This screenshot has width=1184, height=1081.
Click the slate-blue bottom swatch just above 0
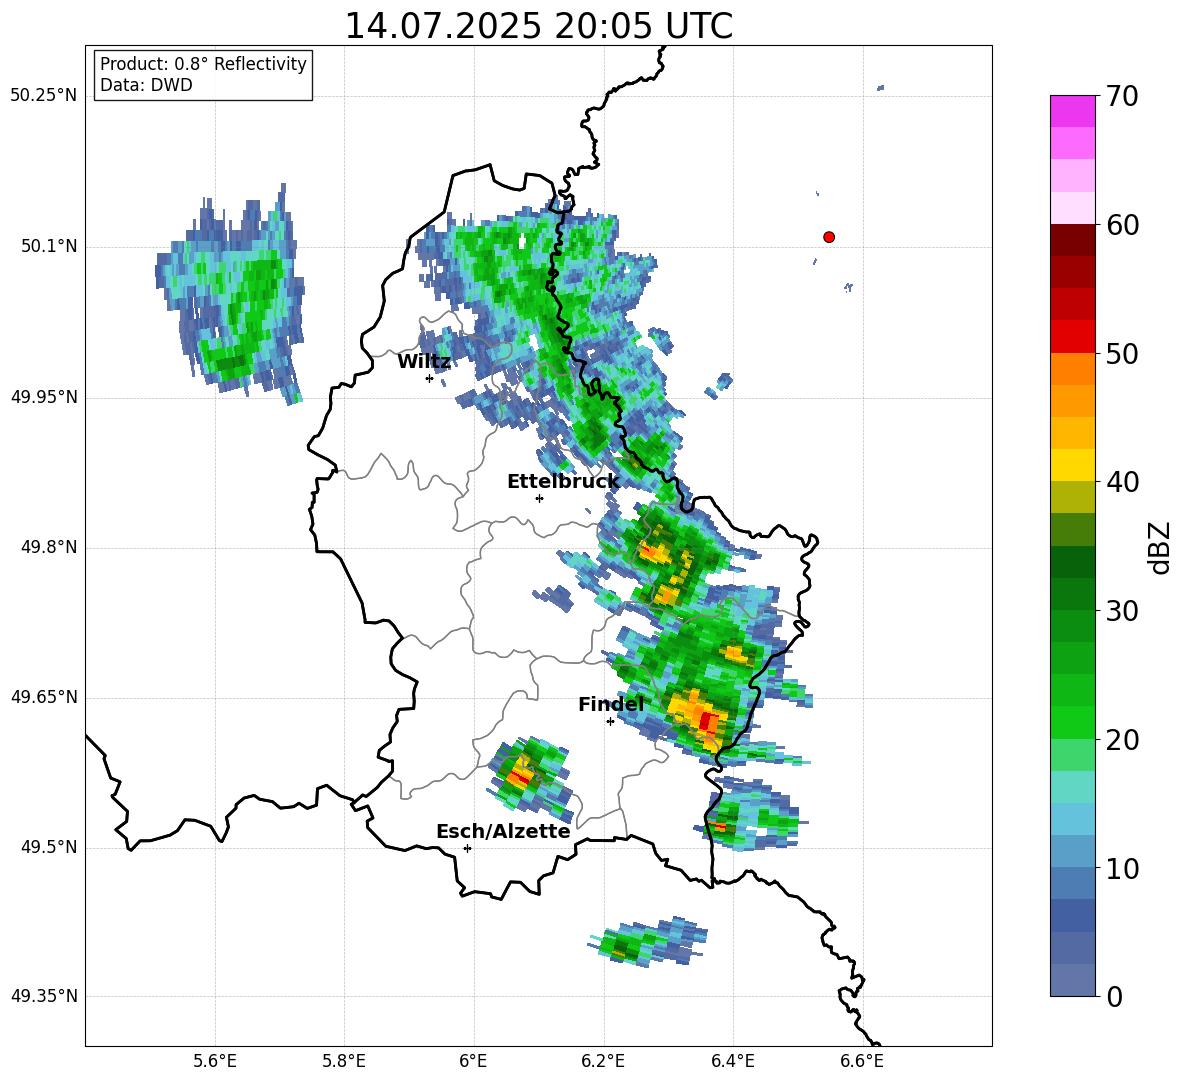(x=1072, y=980)
